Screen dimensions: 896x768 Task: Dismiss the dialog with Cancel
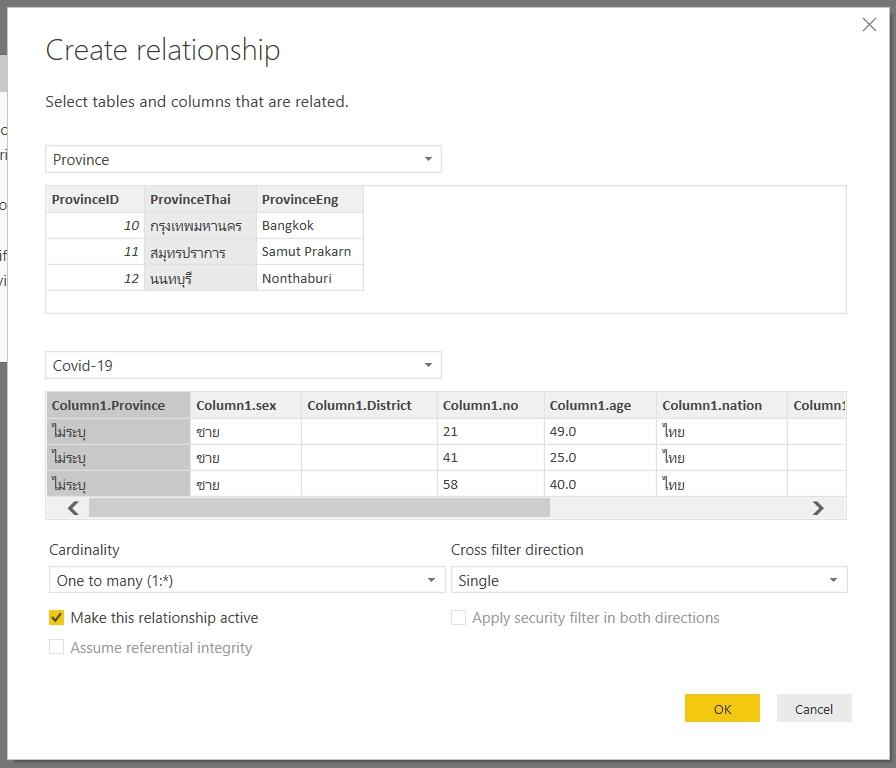click(813, 708)
